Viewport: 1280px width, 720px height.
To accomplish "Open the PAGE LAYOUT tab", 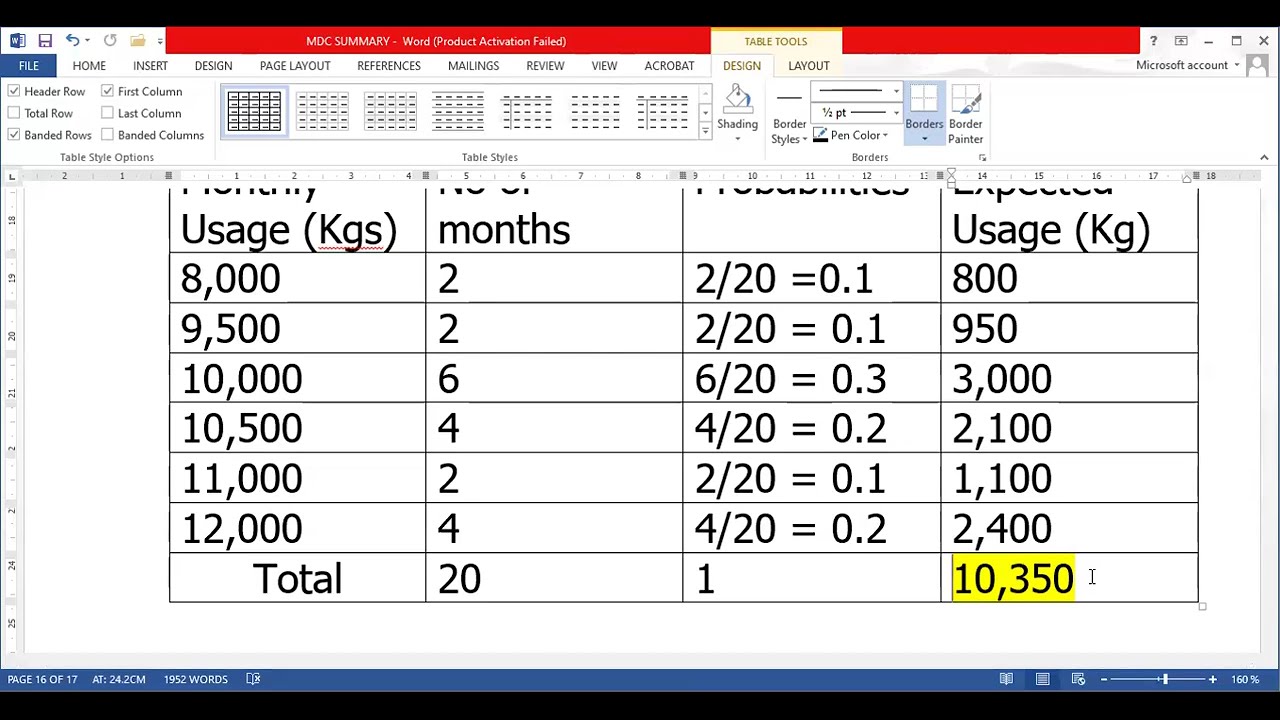I will tap(295, 66).
